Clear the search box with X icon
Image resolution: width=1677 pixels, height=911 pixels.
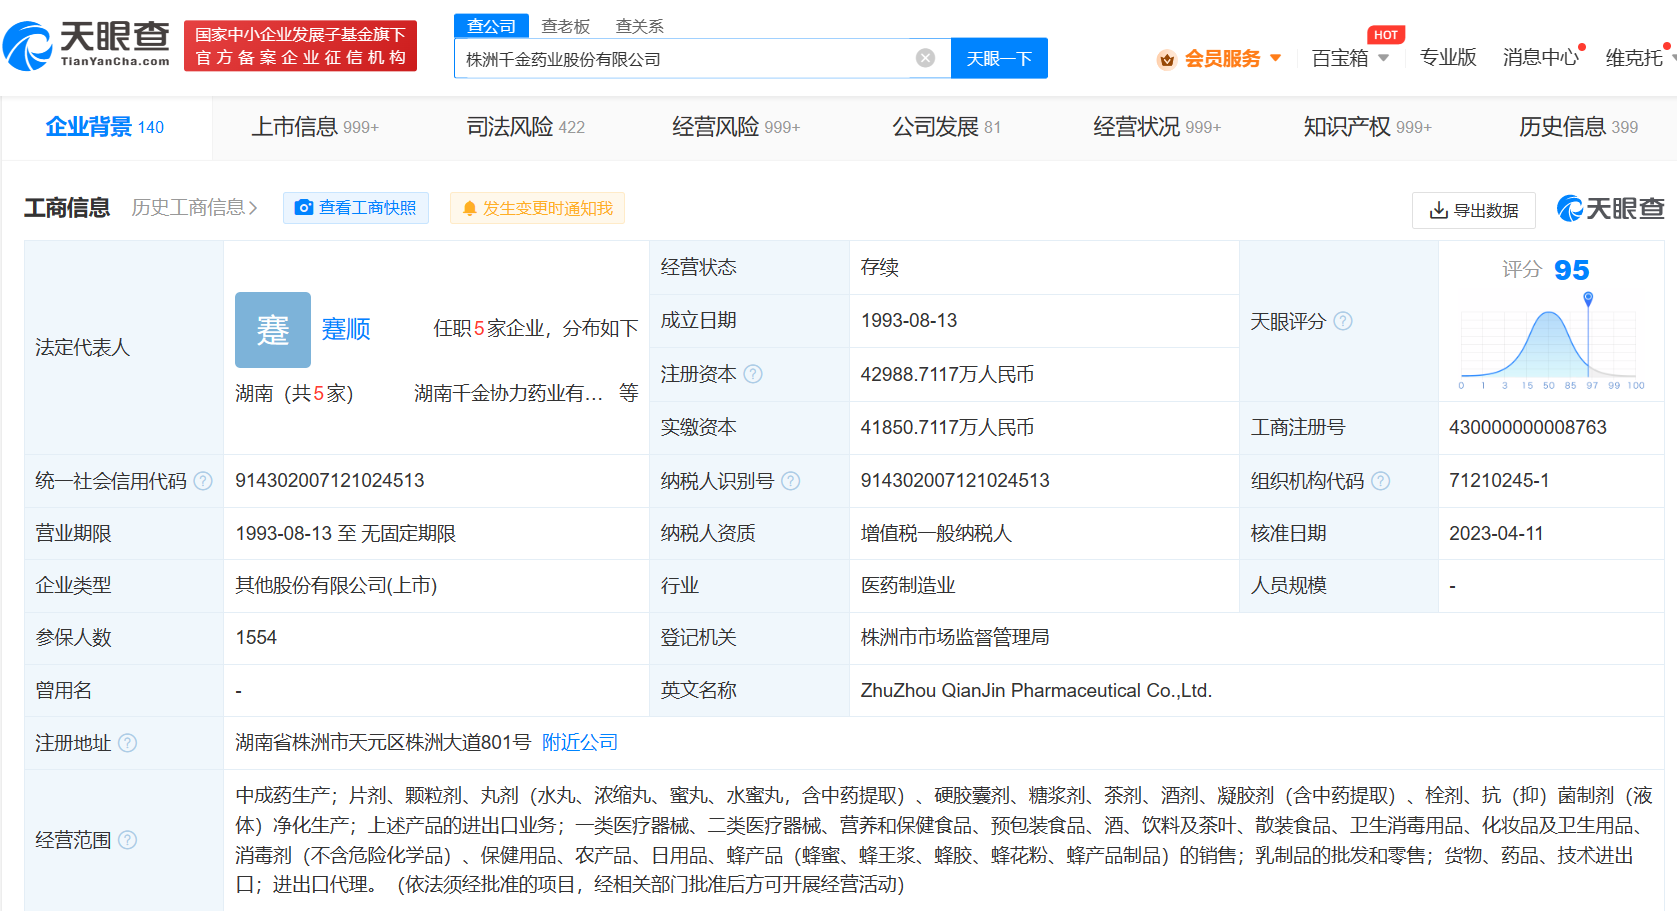click(926, 58)
